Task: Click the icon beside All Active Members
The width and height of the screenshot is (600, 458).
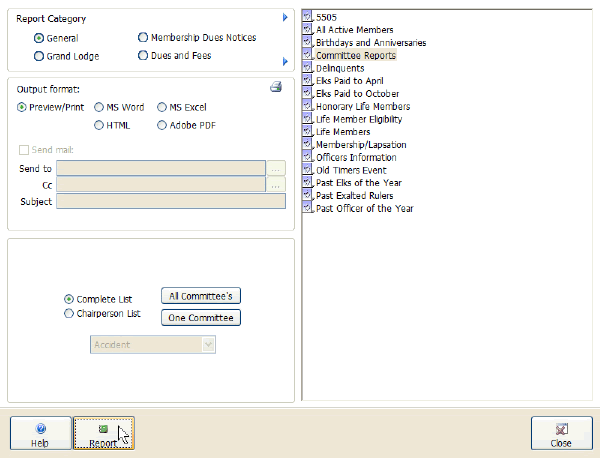Action: coord(307,31)
